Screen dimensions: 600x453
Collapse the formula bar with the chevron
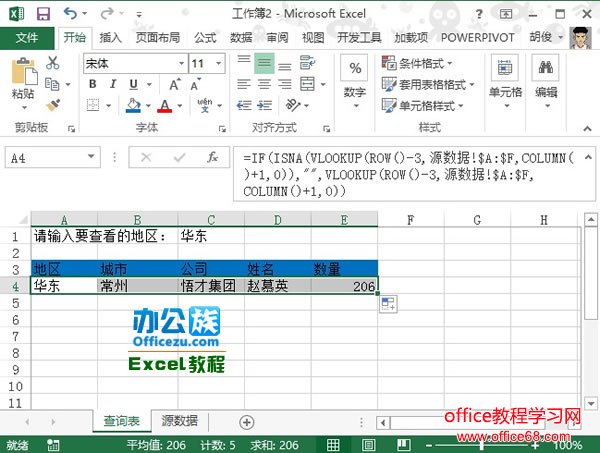[589, 157]
